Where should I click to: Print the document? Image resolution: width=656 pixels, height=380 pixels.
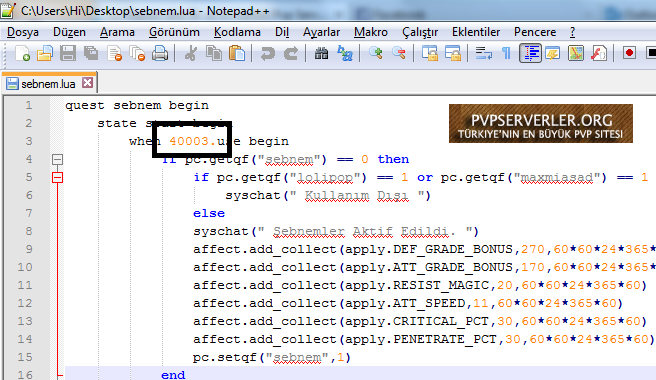pyautogui.click(x=160, y=54)
